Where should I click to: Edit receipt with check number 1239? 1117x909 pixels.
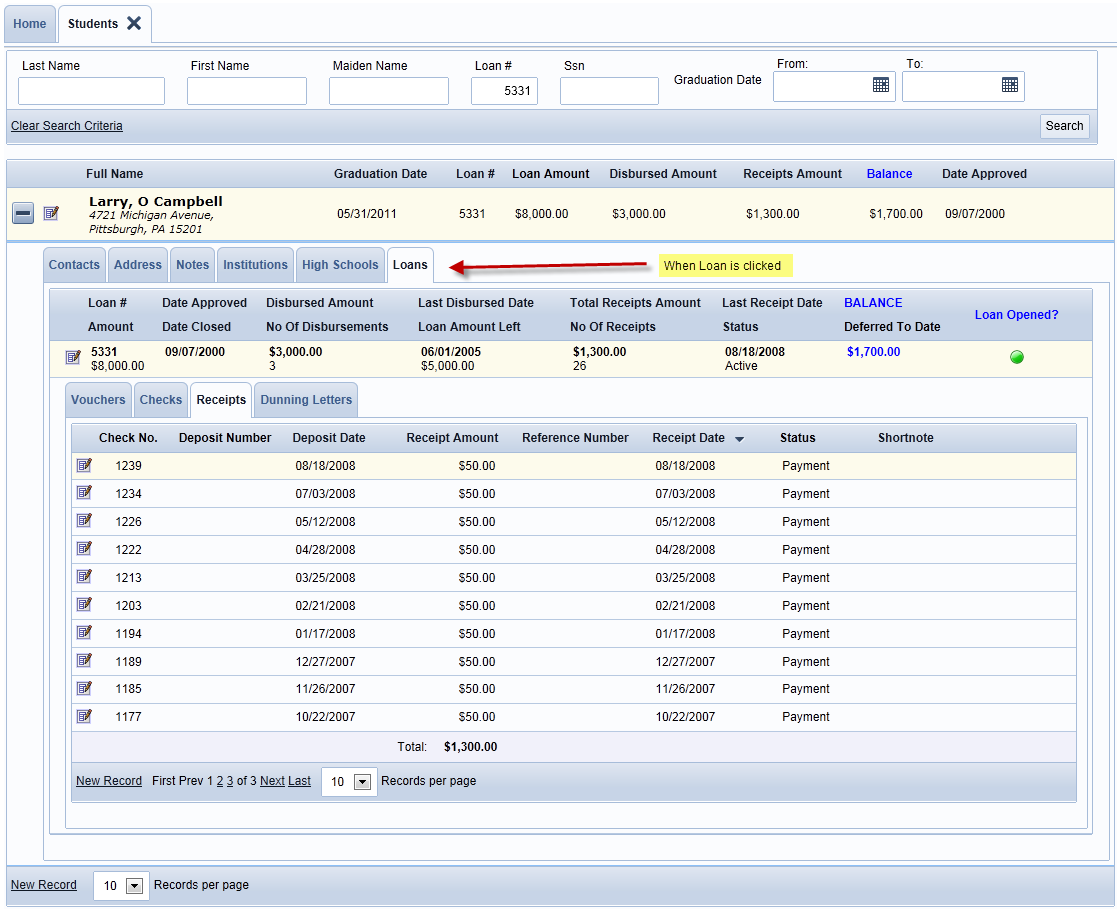[x=84, y=465]
